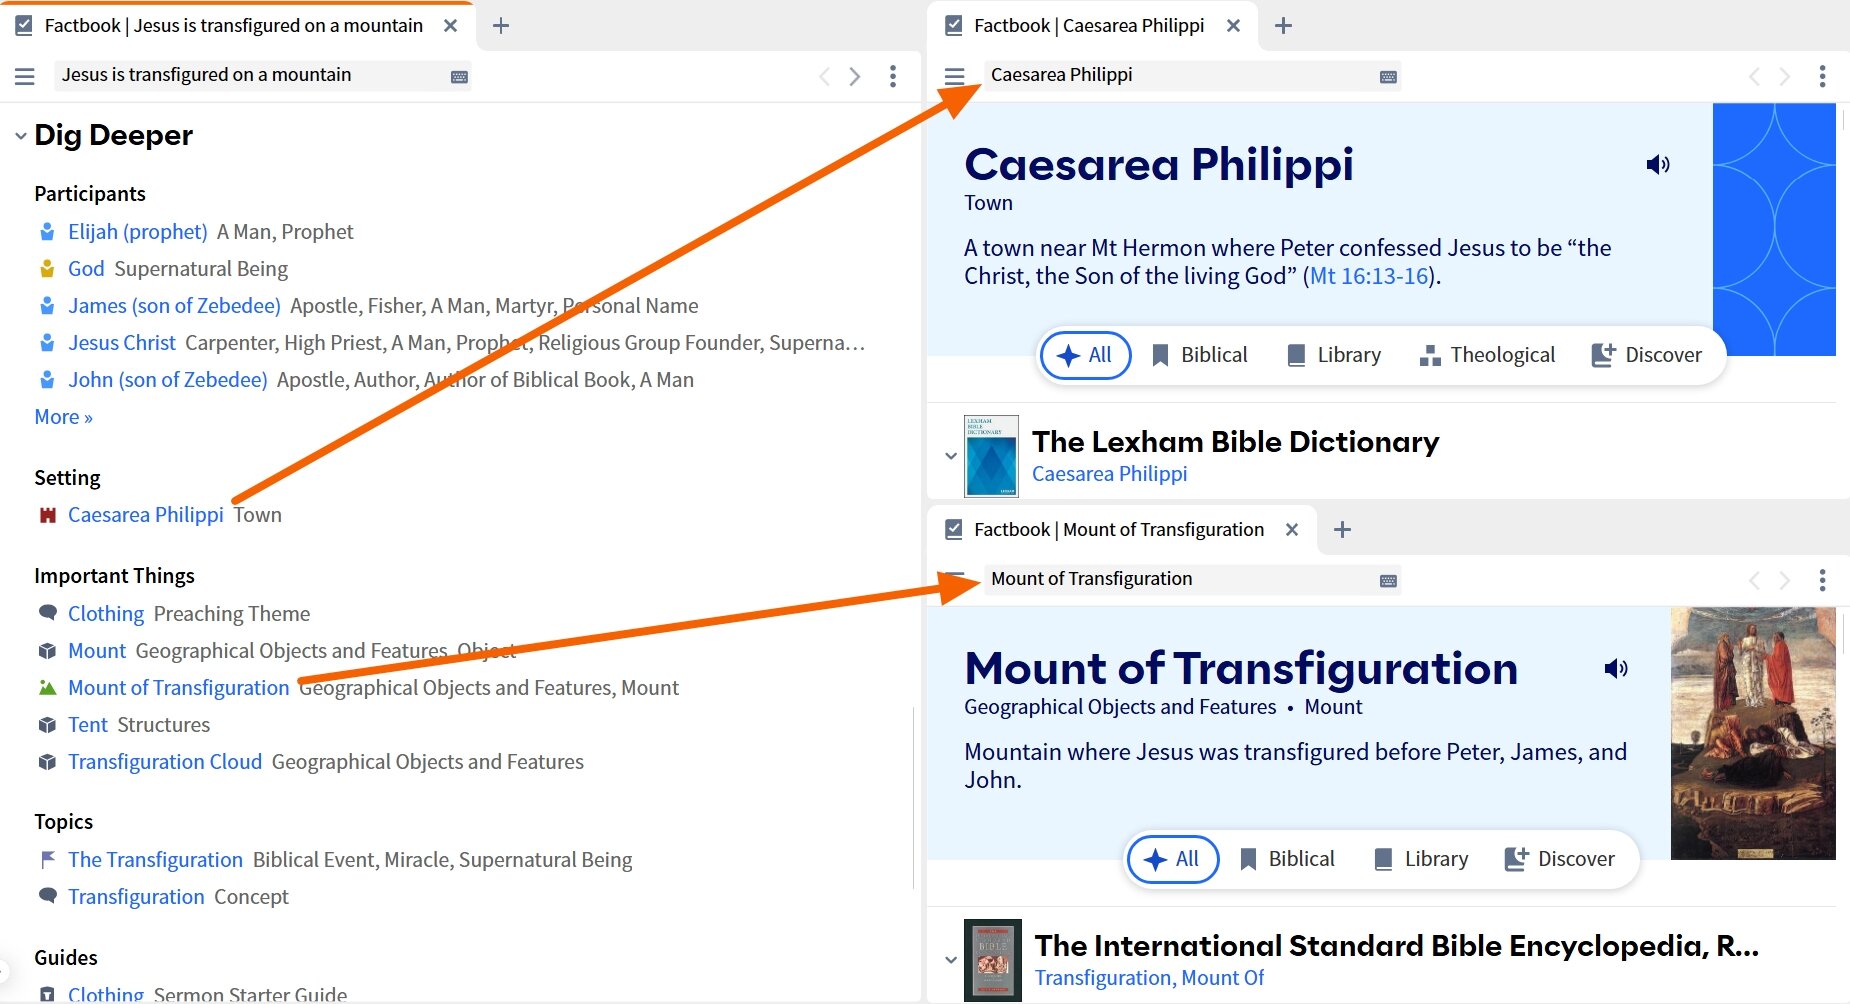This screenshot has height=1004, width=1850.
Task: Open kebab menu of Caesarea Philippi panel
Action: point(1822,76)
